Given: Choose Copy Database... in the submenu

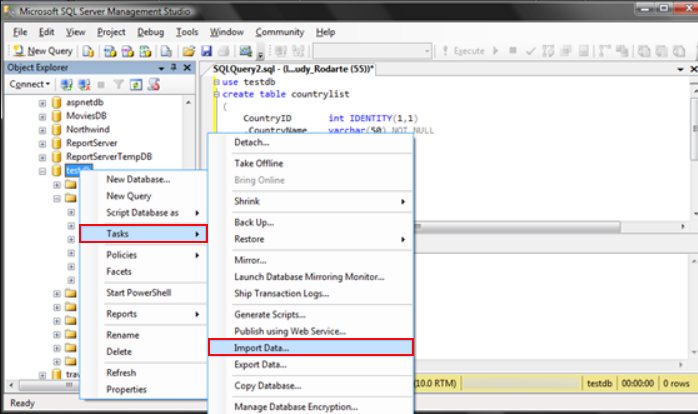Looking at the screenshot, I should 311,386.
